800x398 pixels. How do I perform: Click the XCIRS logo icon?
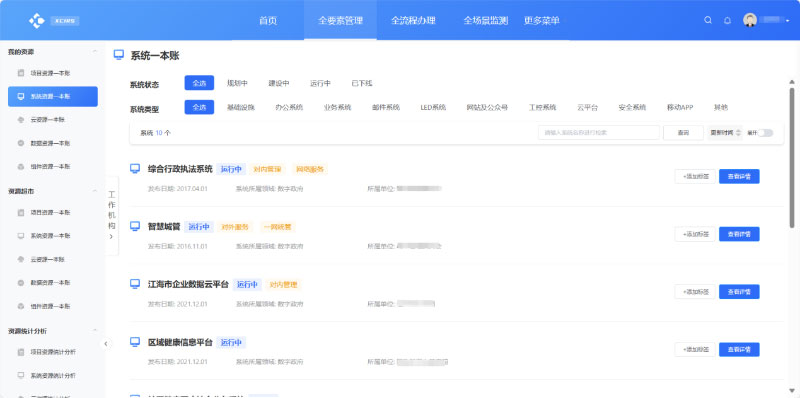(x=37, y=20)
